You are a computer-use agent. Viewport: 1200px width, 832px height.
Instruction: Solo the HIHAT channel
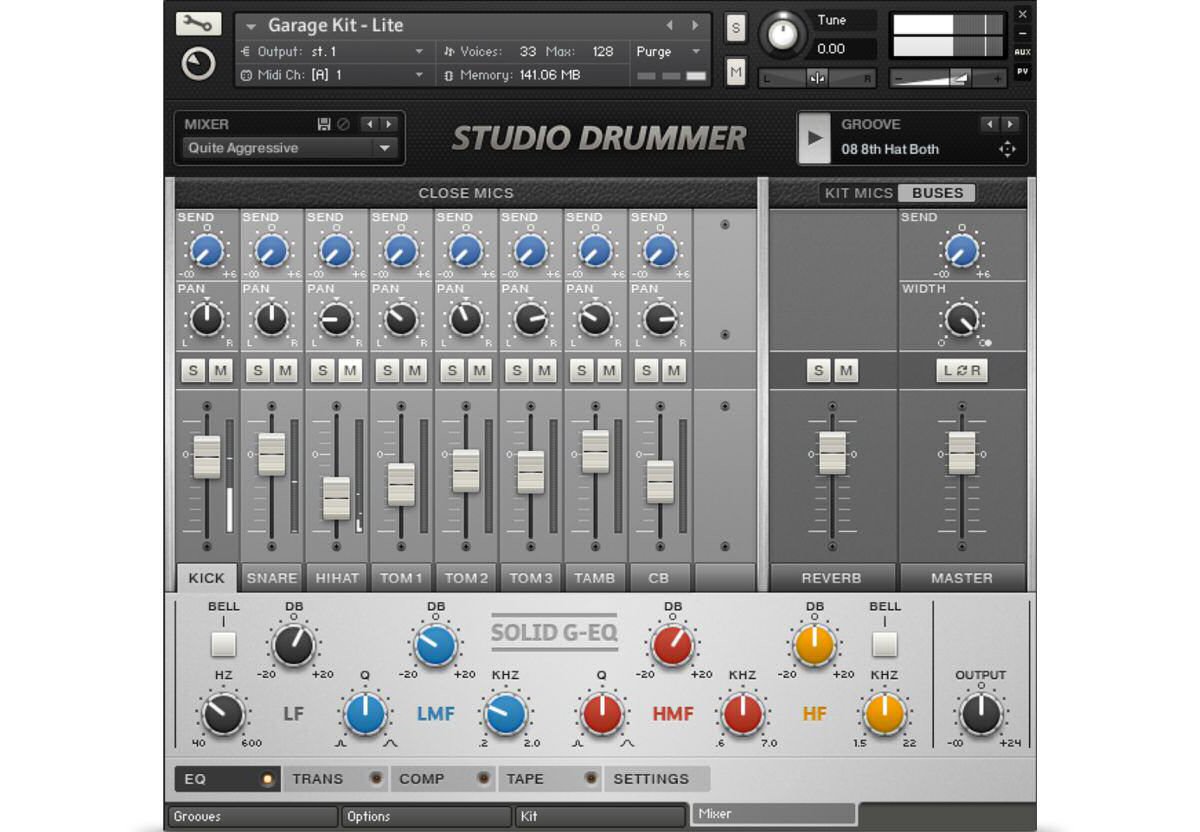click(x=322, y=371)
